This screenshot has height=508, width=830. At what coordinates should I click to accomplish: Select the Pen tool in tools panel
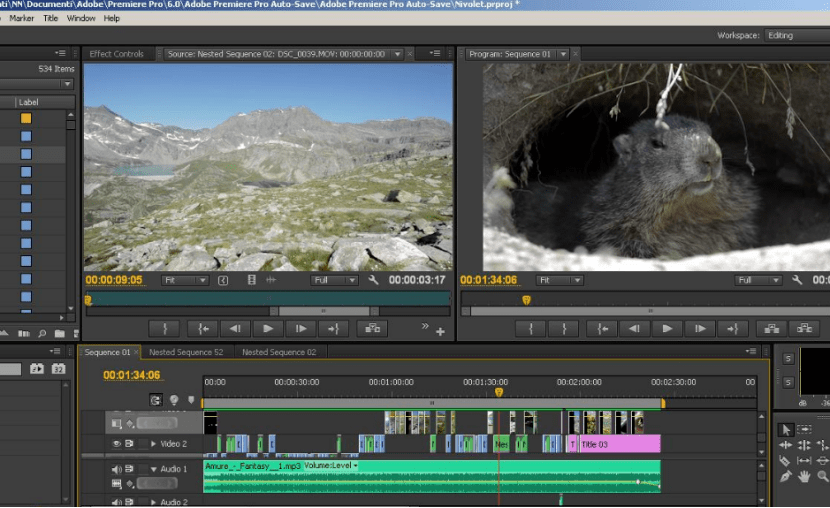tap(787, 477)
